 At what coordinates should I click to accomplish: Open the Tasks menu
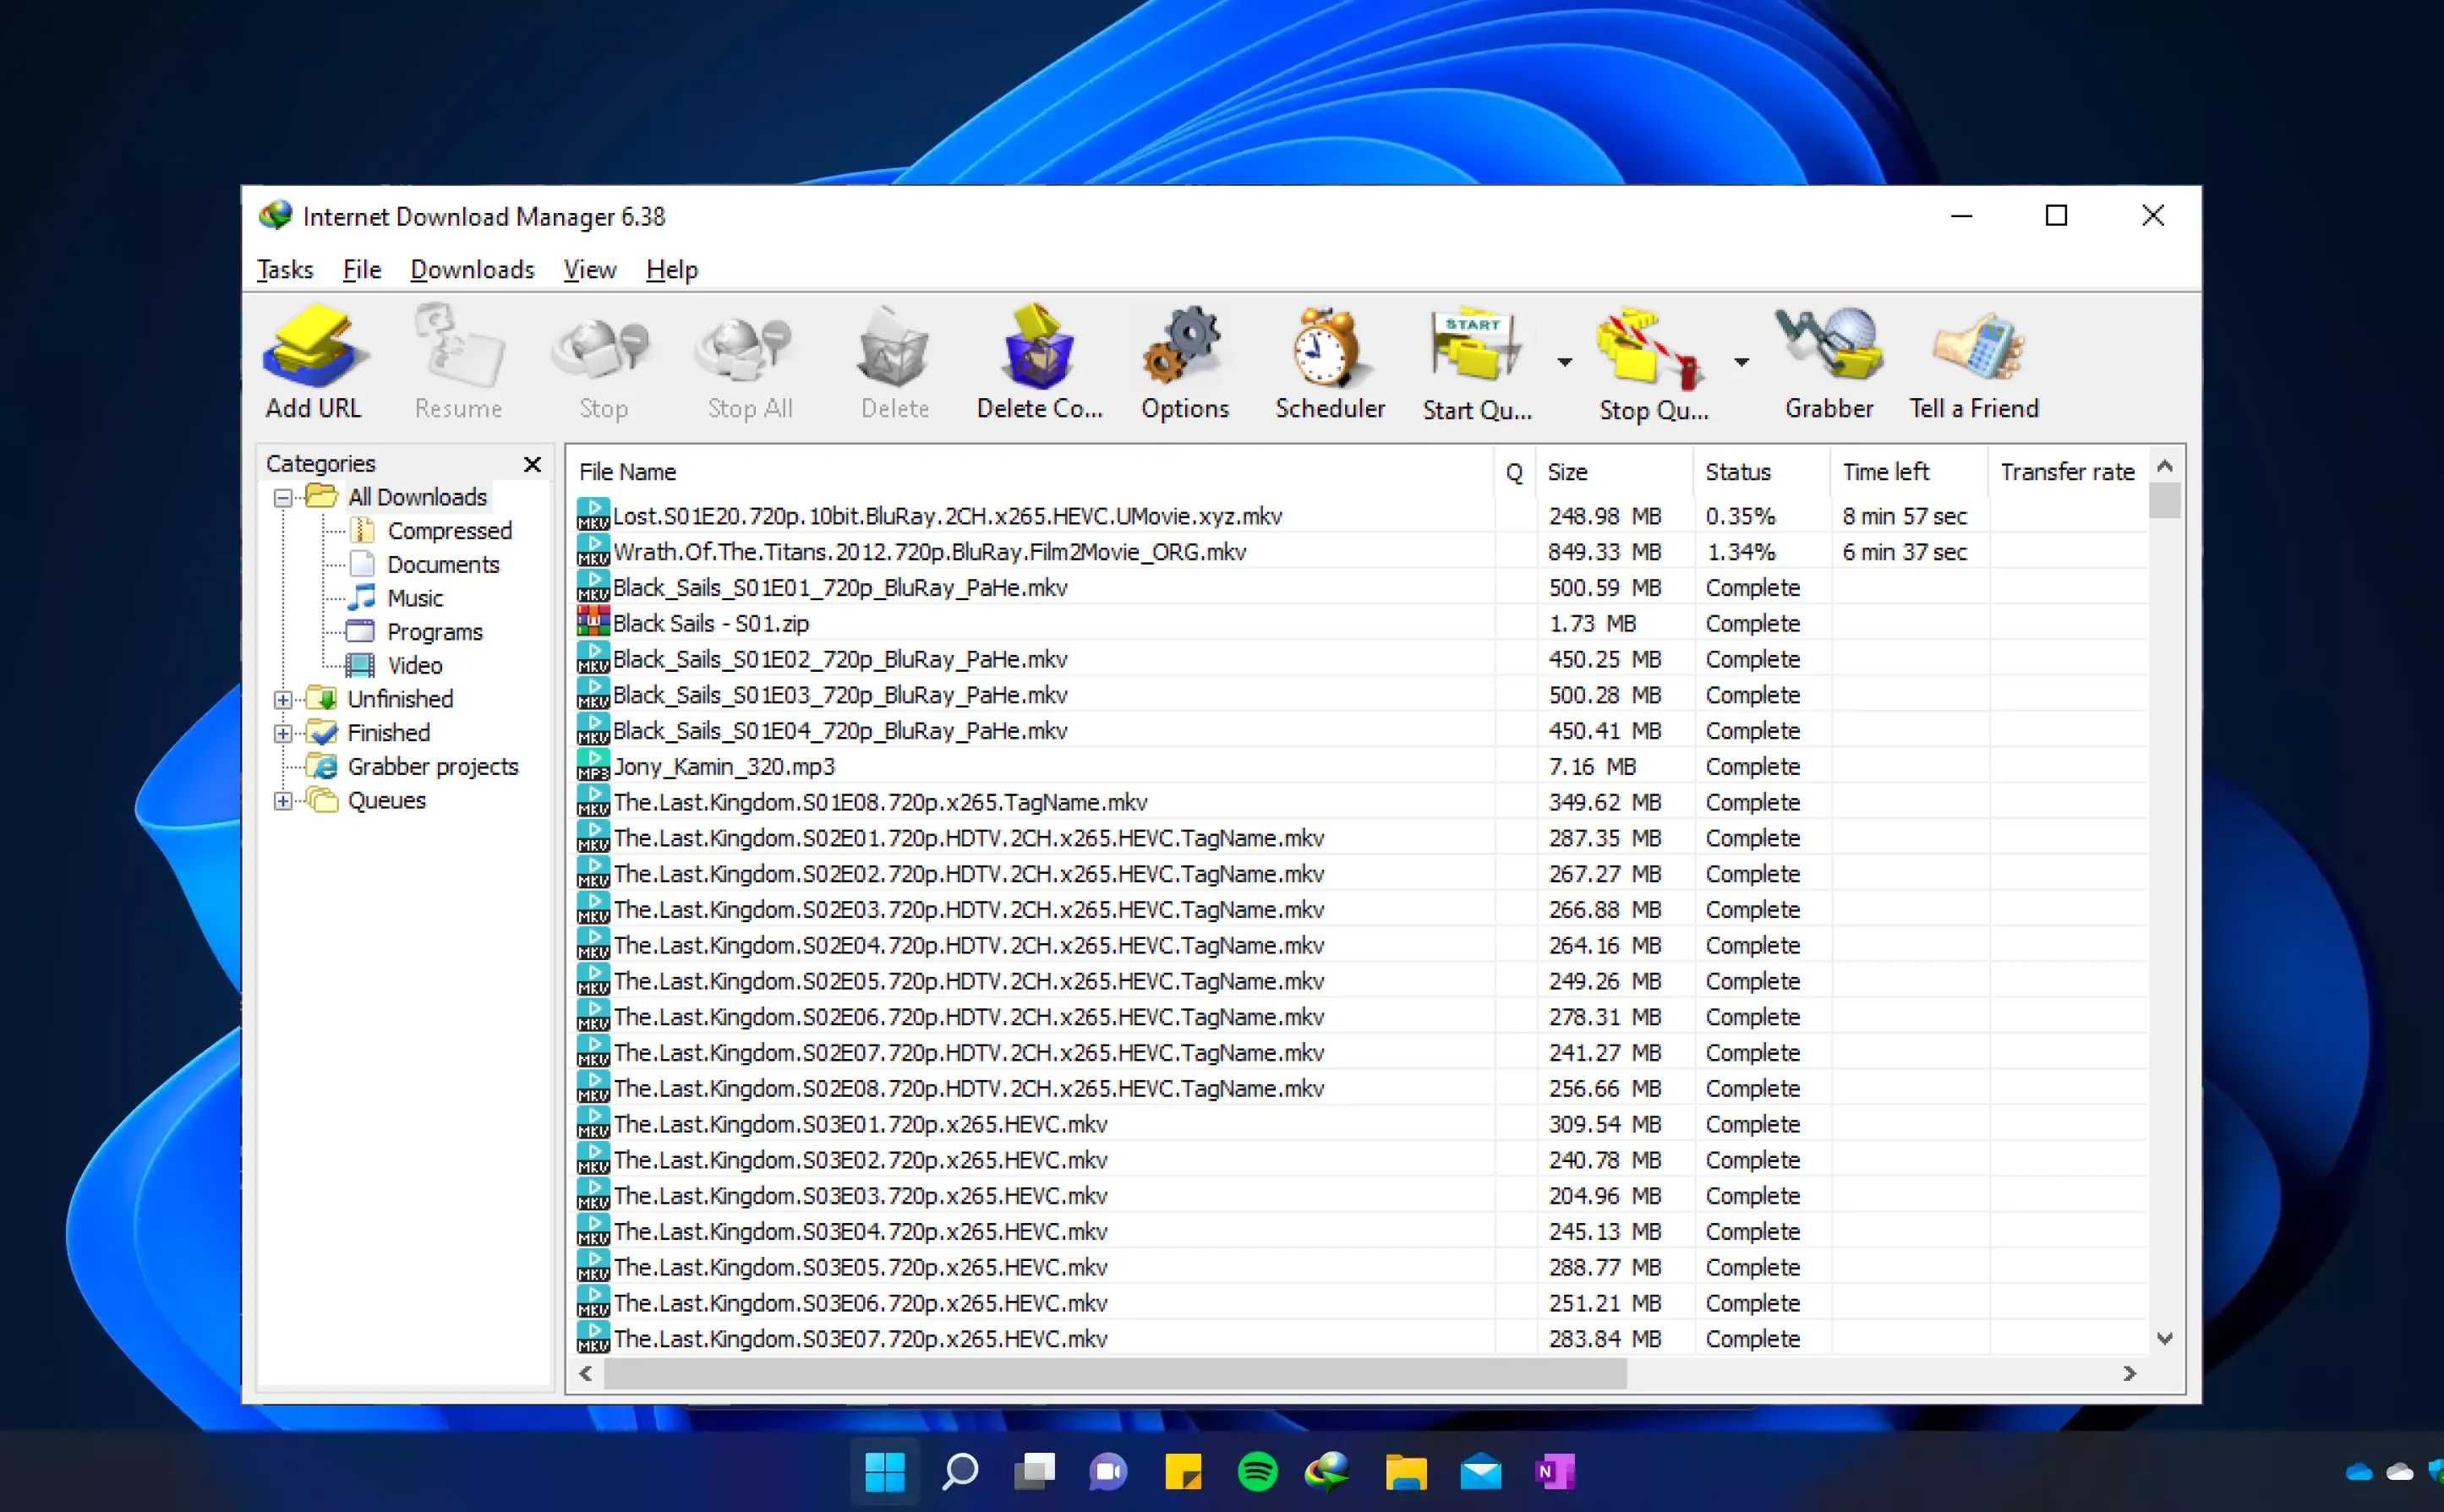tap(285, 270)
